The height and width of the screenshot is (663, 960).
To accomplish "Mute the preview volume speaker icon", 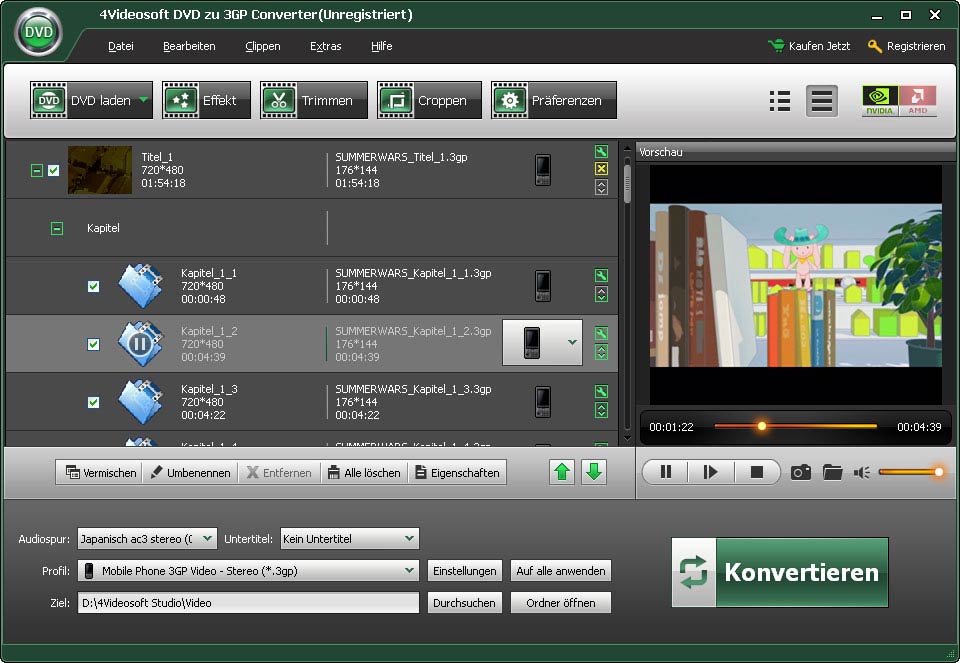I will (x=862, y=472).
